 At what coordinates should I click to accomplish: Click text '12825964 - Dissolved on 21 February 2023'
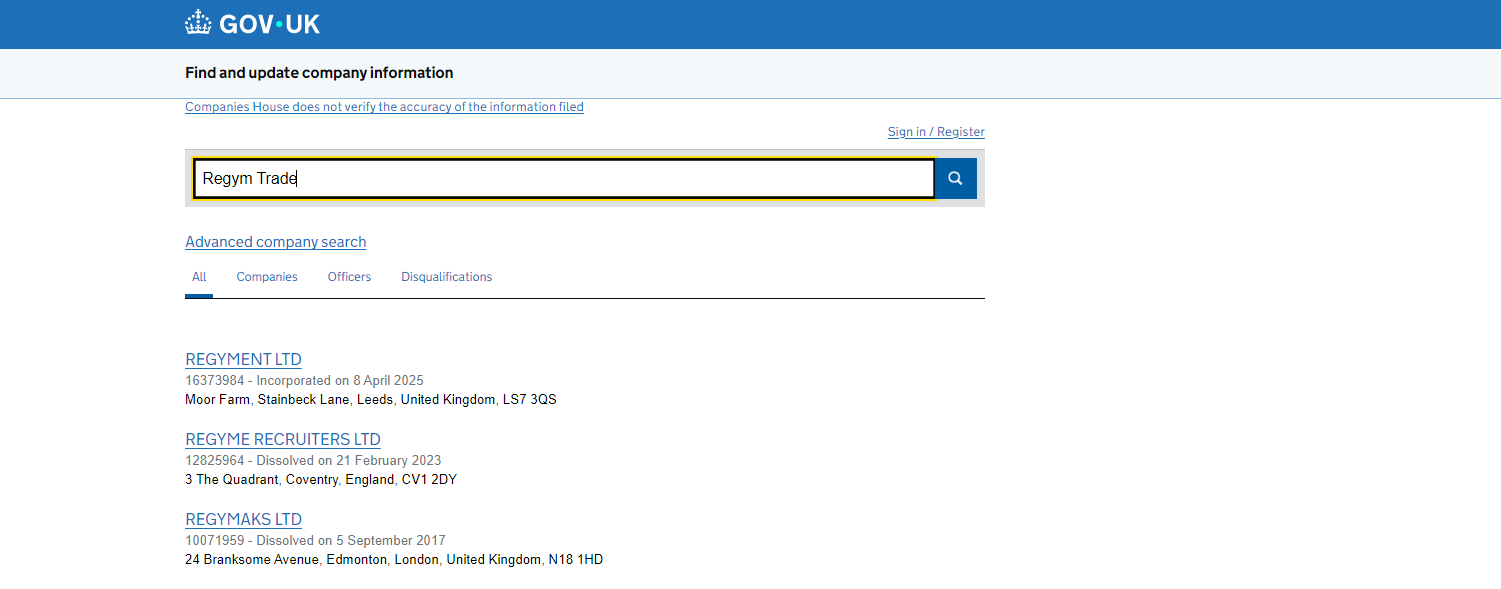313,461
